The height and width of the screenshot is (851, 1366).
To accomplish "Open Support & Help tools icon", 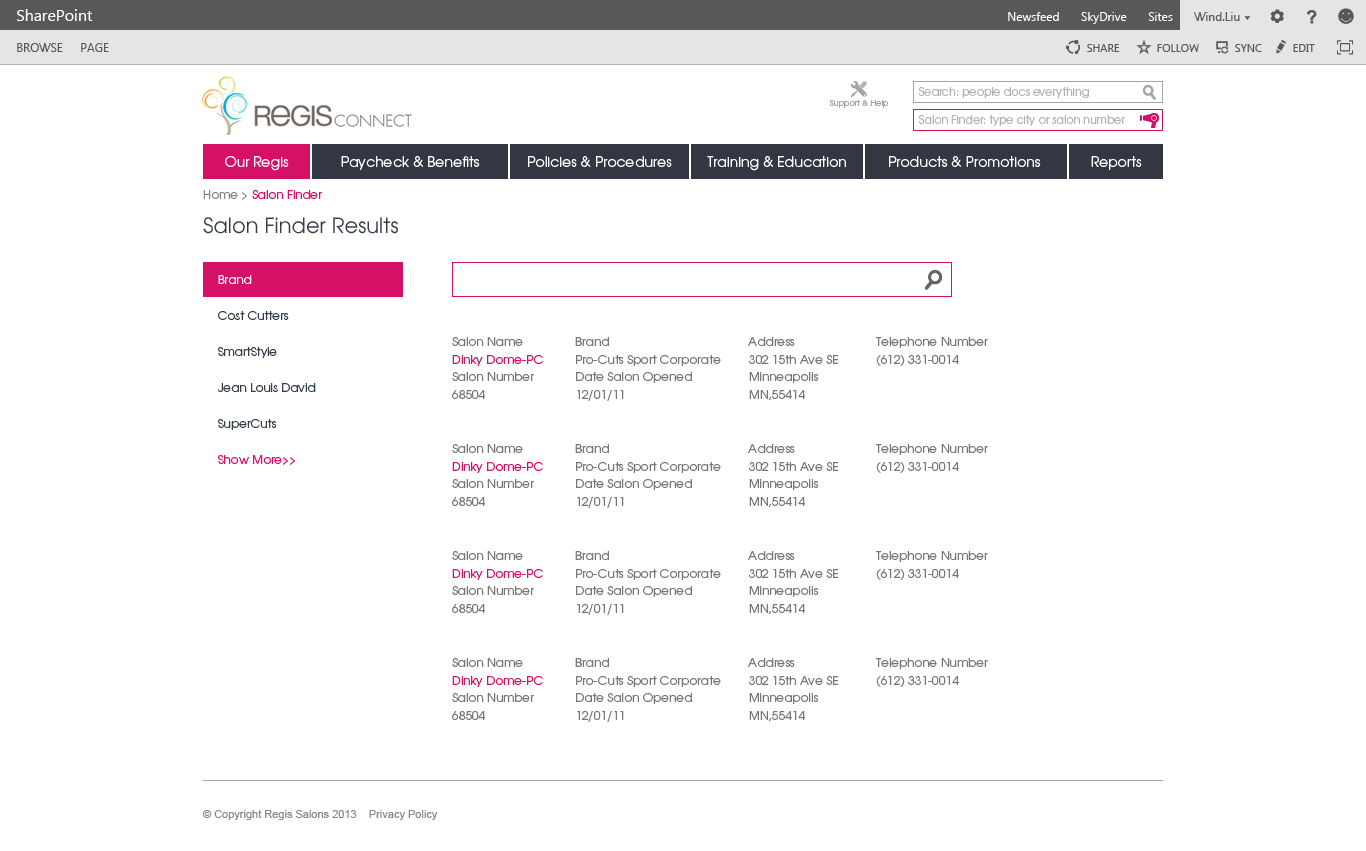I will click(858, 89).
